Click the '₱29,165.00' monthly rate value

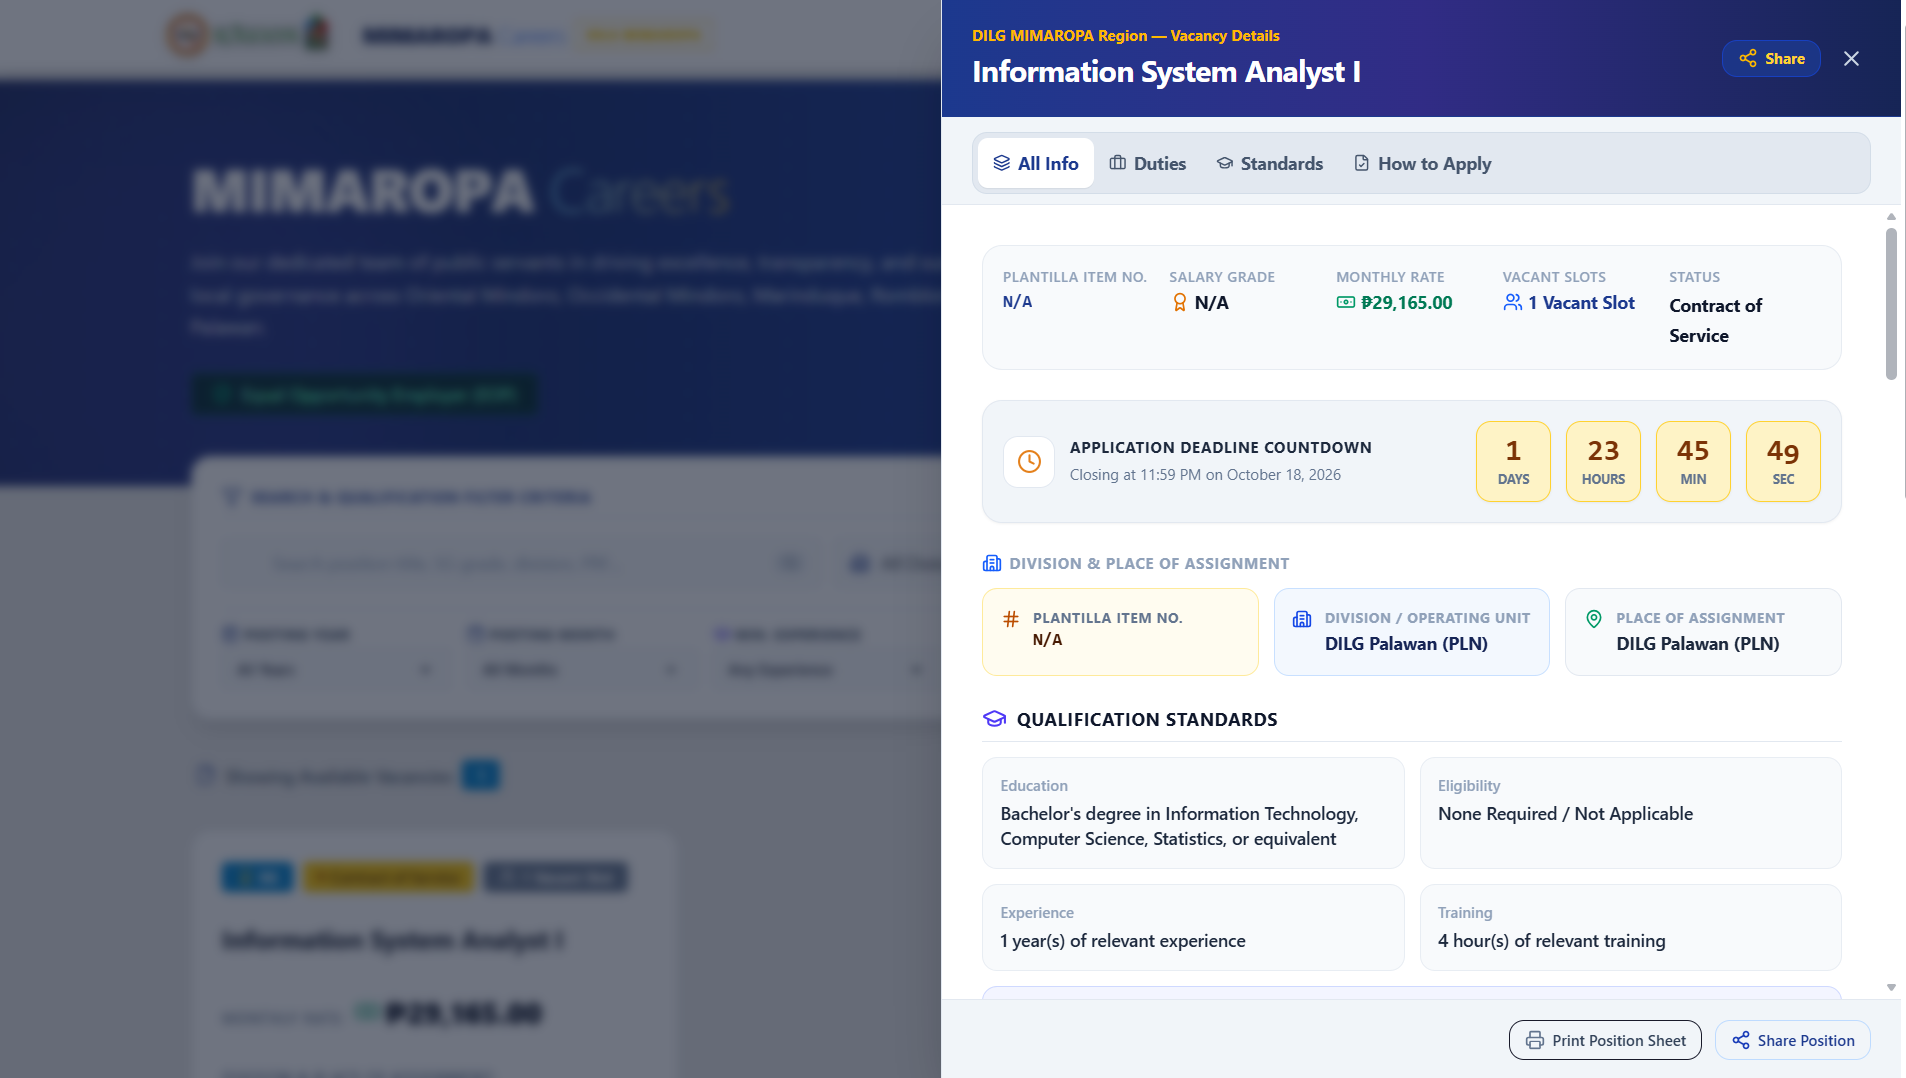[x=1407, y=303]
